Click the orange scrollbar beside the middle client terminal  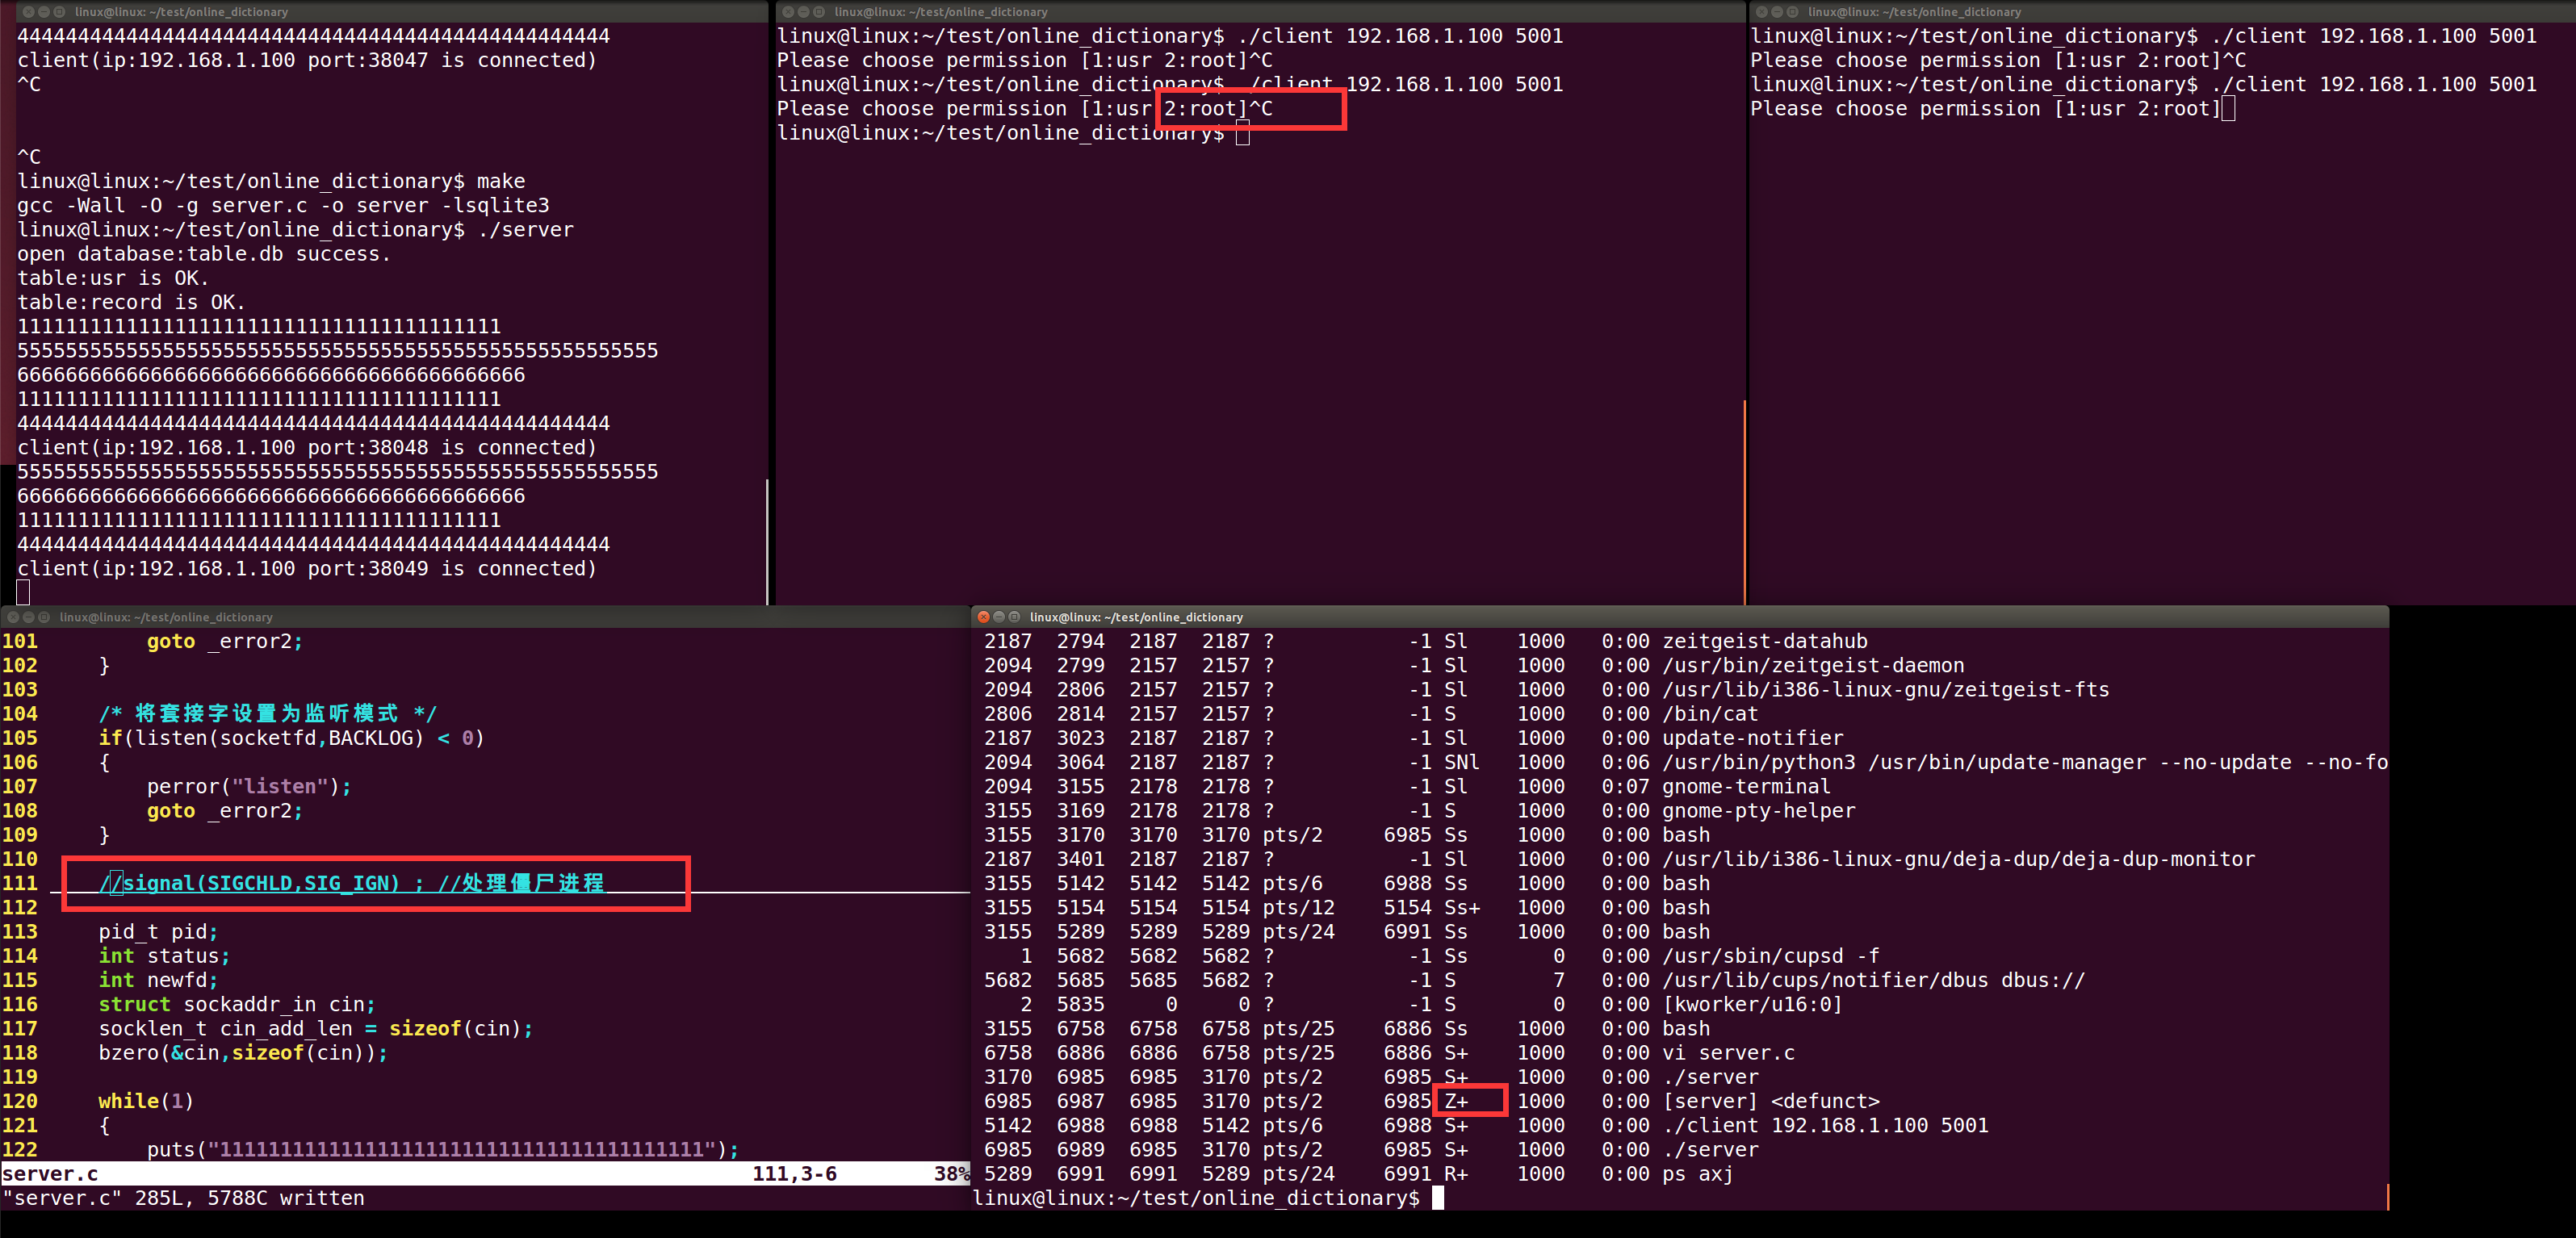tap(1745, 502)
